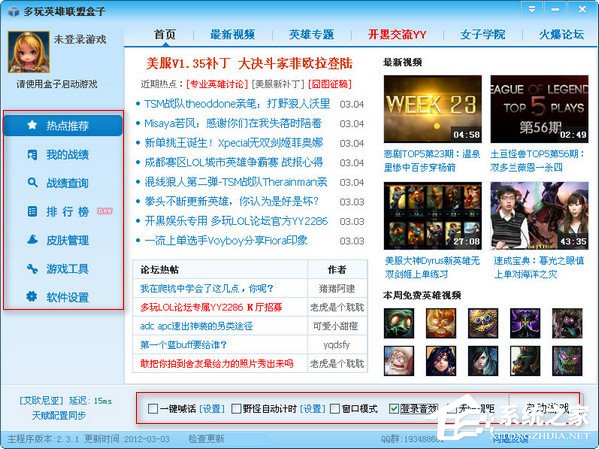This screenshot has height=449, width=599.
Task: Open video title 恶搞TOP5第23期:温泉里惨中百步穿杨箭
Action: (x=432, y=160)
